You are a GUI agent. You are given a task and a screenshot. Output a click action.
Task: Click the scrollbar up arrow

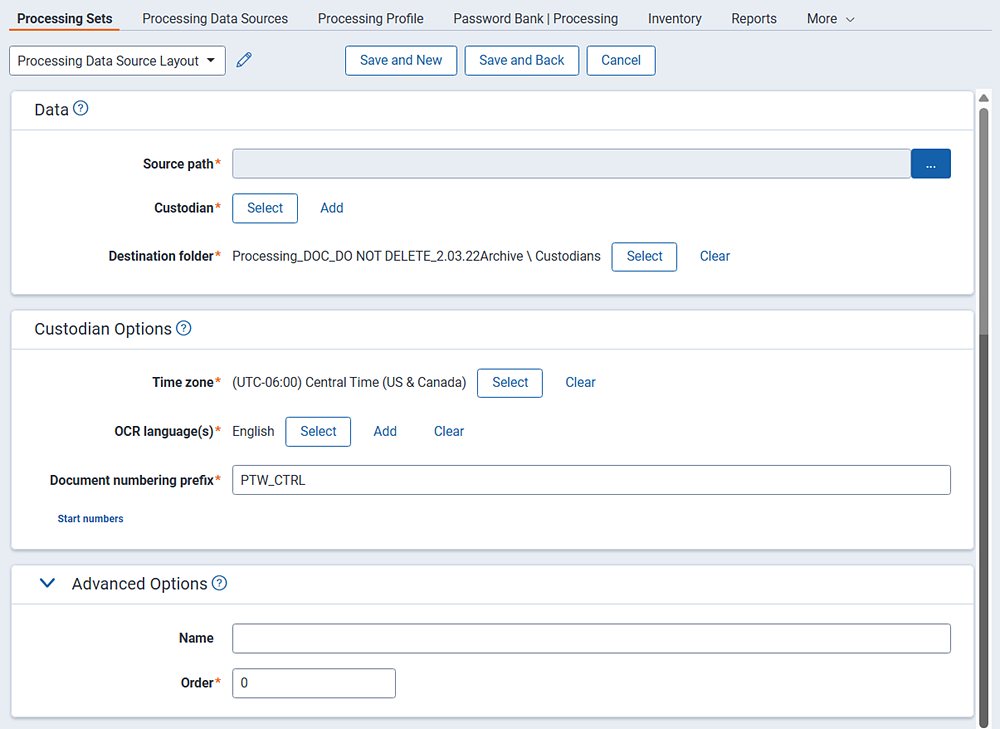coord(983,97)
